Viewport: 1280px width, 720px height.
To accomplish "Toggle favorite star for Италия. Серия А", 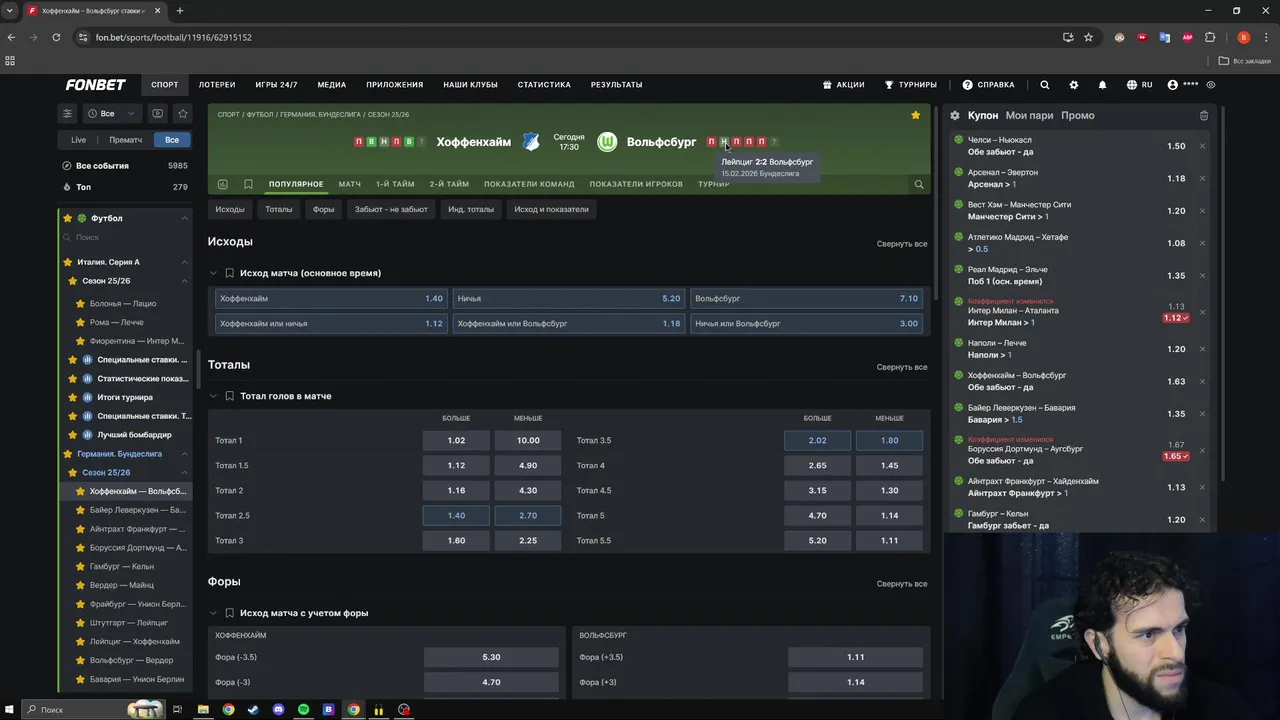I will click(69, 262).
